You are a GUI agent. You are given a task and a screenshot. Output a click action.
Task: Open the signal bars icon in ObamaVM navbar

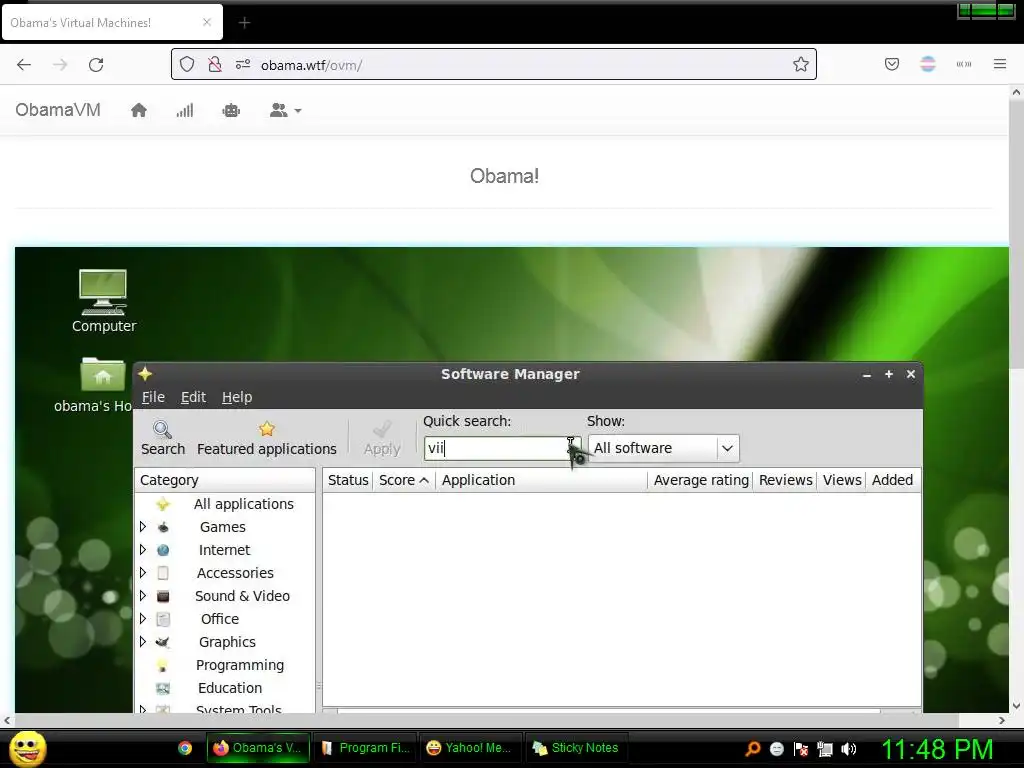185,110
